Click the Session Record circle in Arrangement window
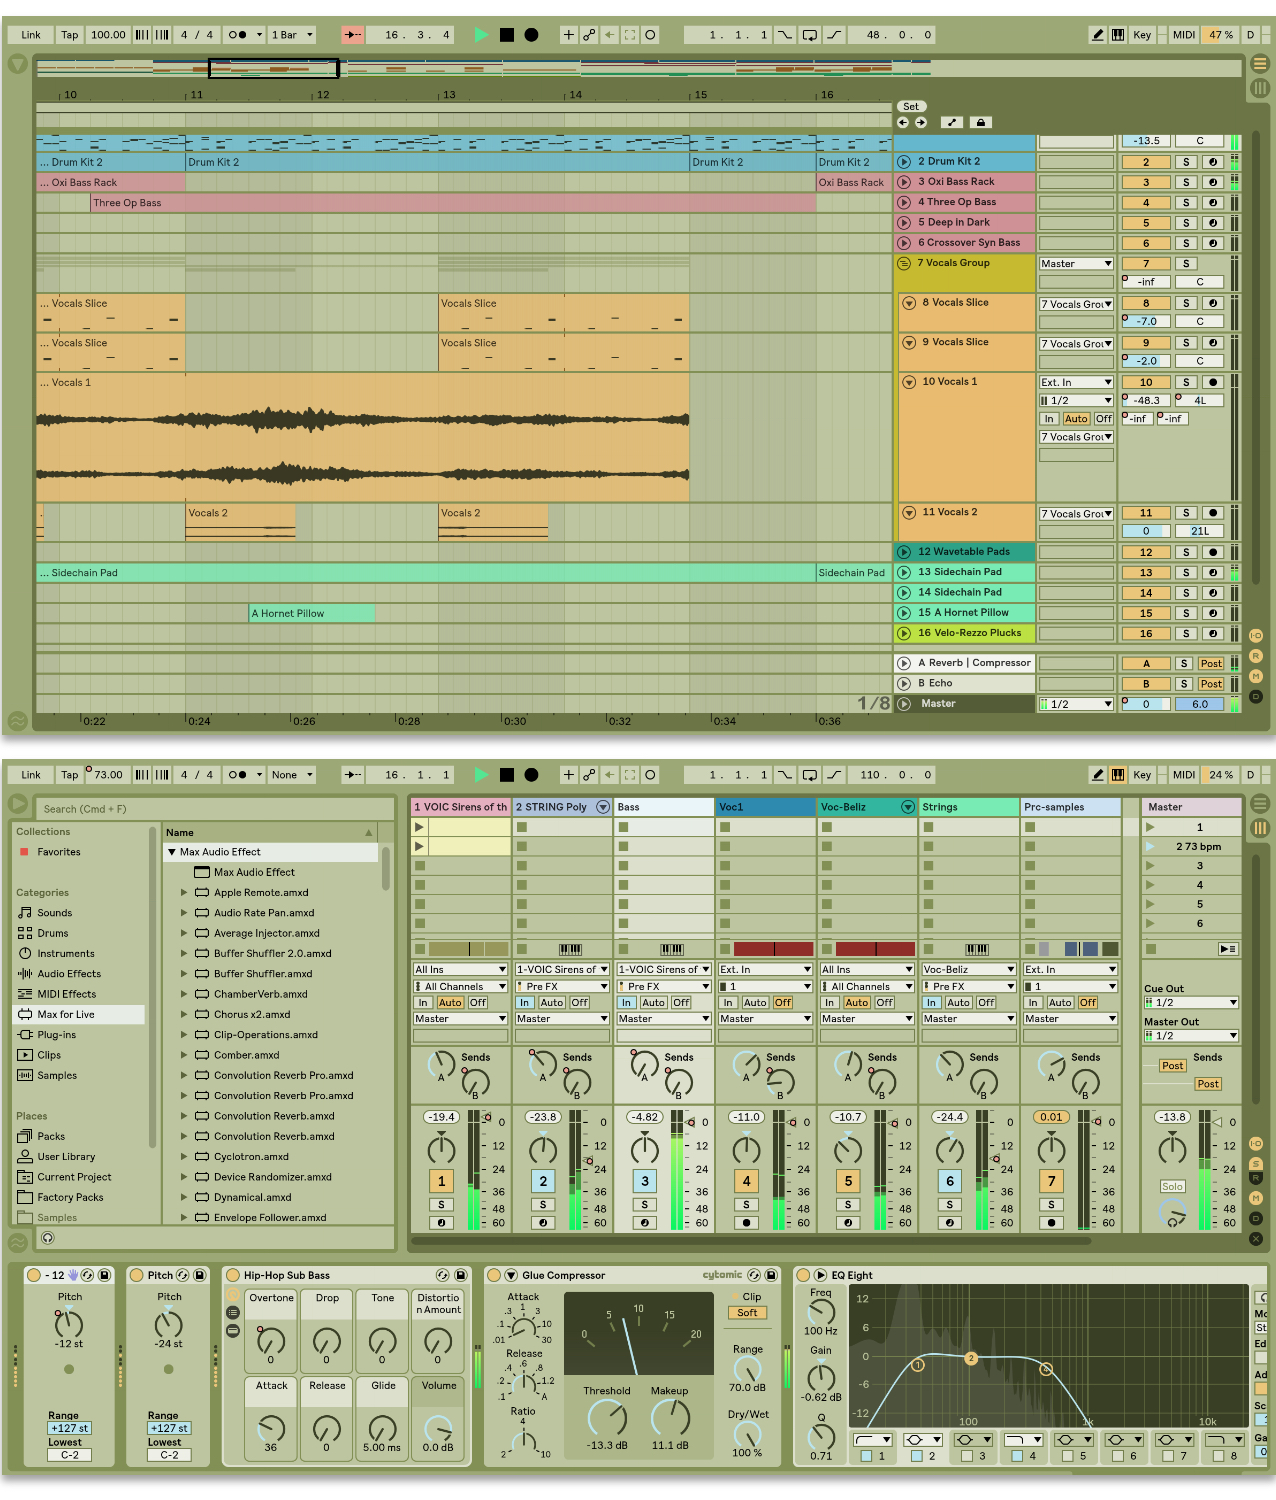This screenshot has height=1500, width=1276. (650, 35)
